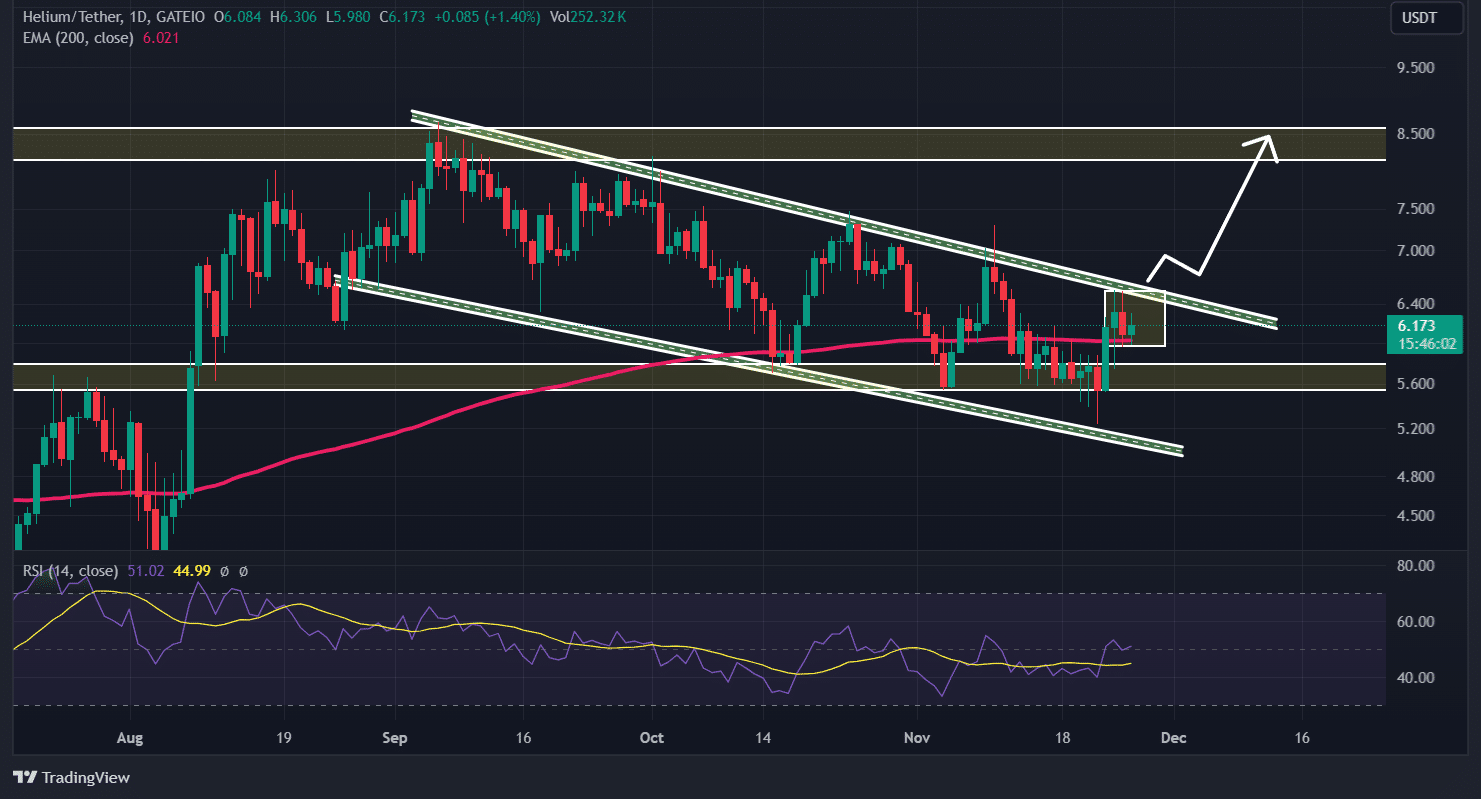Viewport: 1481px width, 799px height.
Task: Click the Dec date on time axis
Action: point(1173,738)
